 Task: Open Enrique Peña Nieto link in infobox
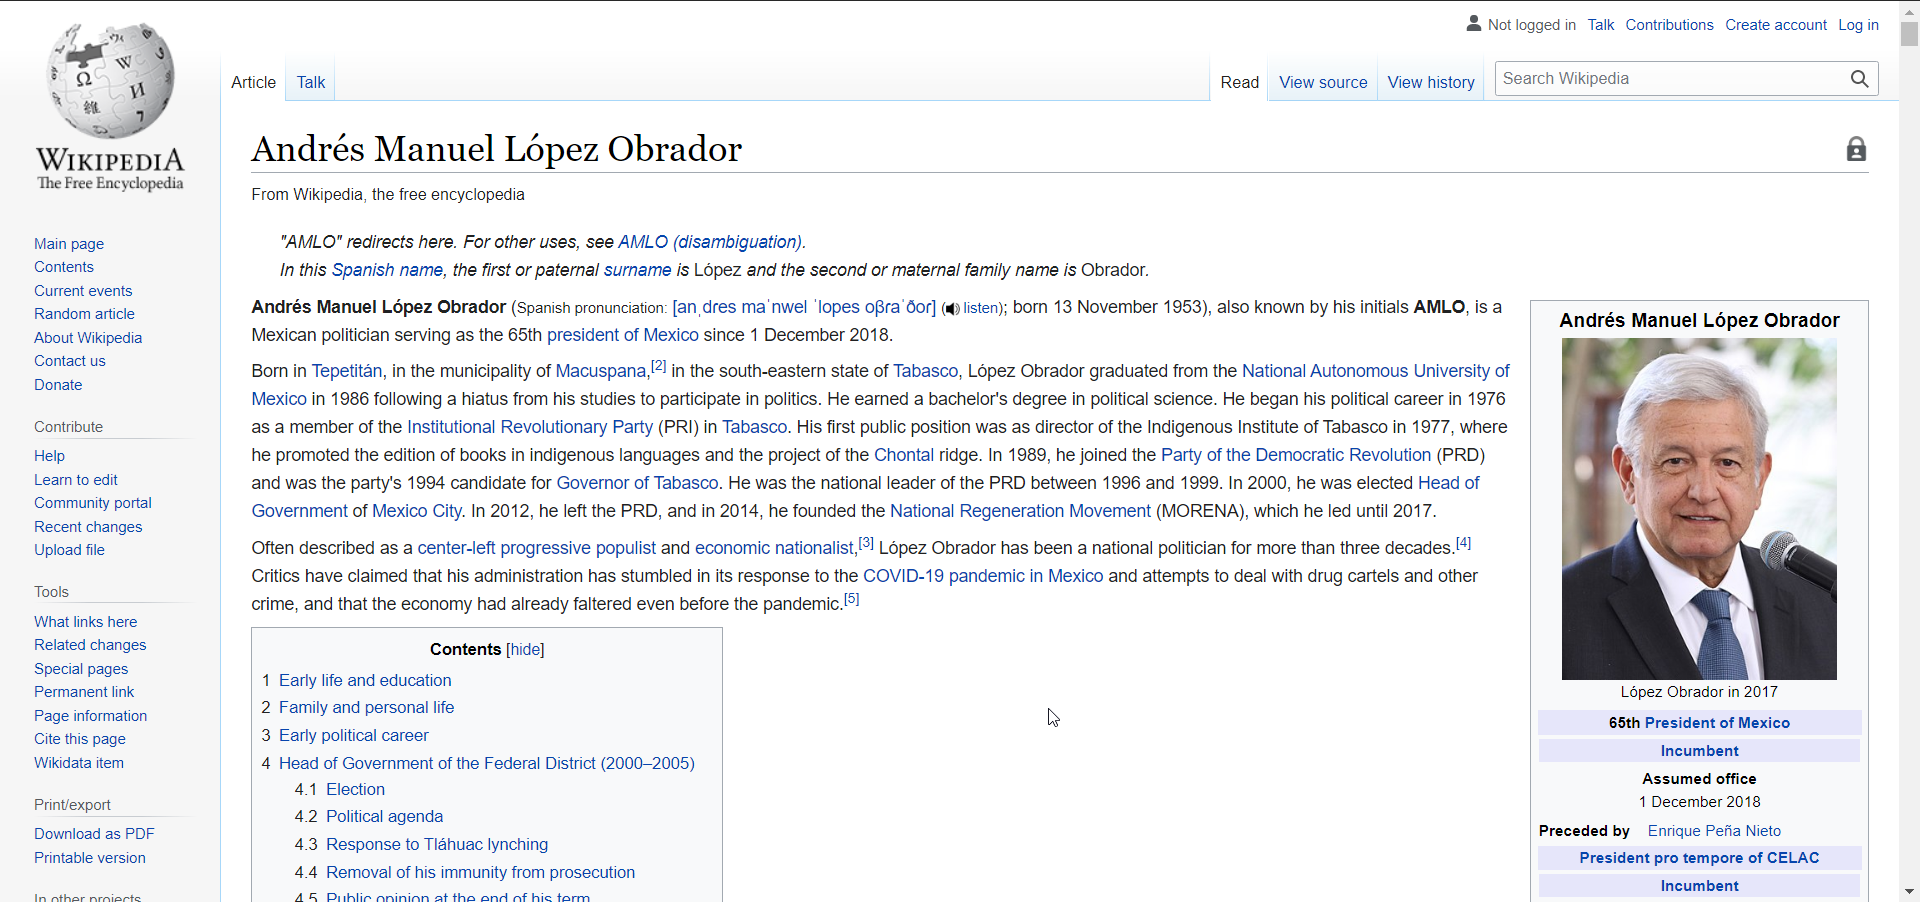[1714, 831]
